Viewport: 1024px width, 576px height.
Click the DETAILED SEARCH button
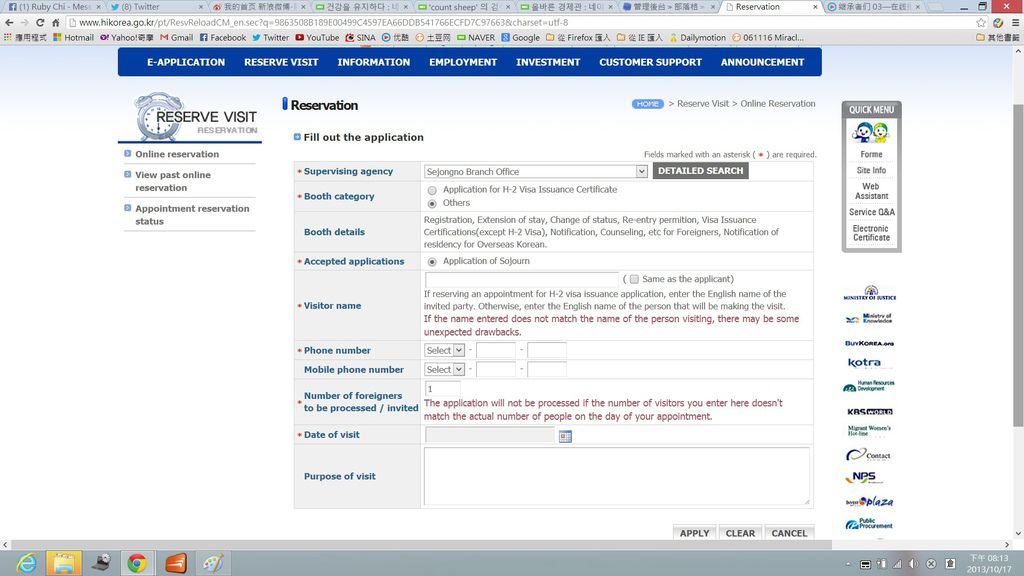[x=700, y=171]
